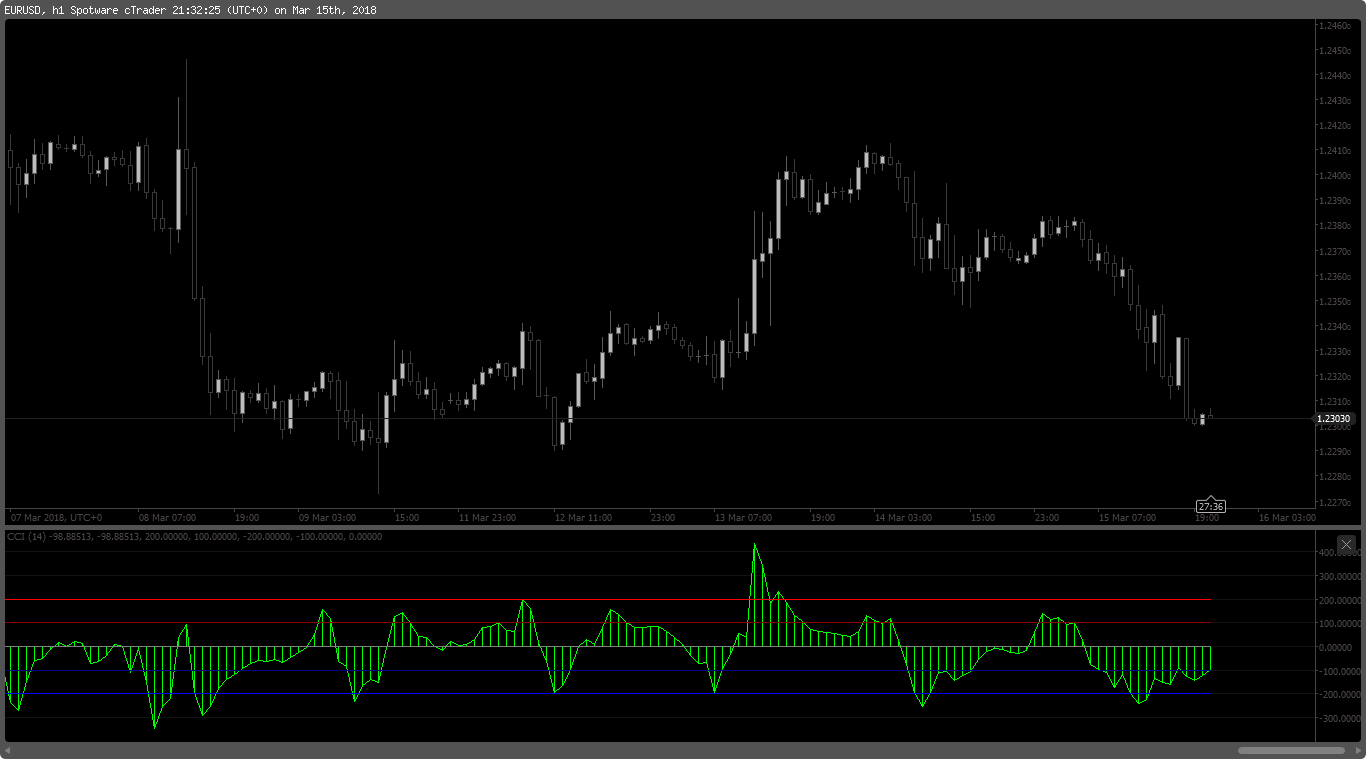
Task: Click the 1.2330 price axis label
Action: [1335, 352]
